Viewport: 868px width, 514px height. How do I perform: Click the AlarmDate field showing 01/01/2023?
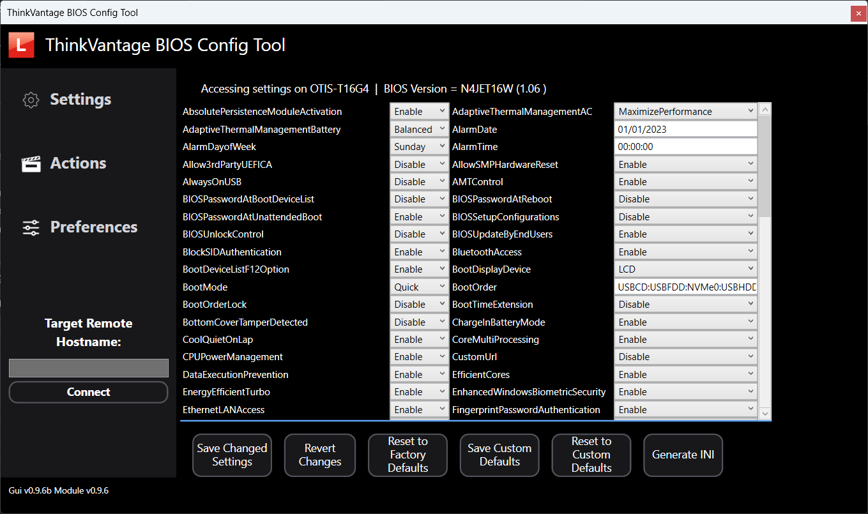pos(685,129)
